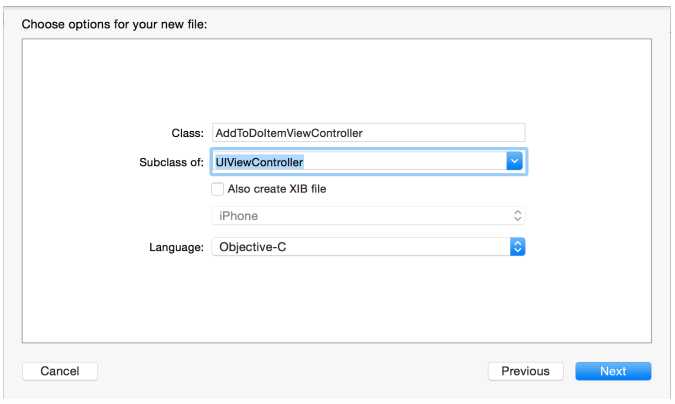Click the "Language:" label
This screenshot has width=675, height=404.
[x=177, y=246]
